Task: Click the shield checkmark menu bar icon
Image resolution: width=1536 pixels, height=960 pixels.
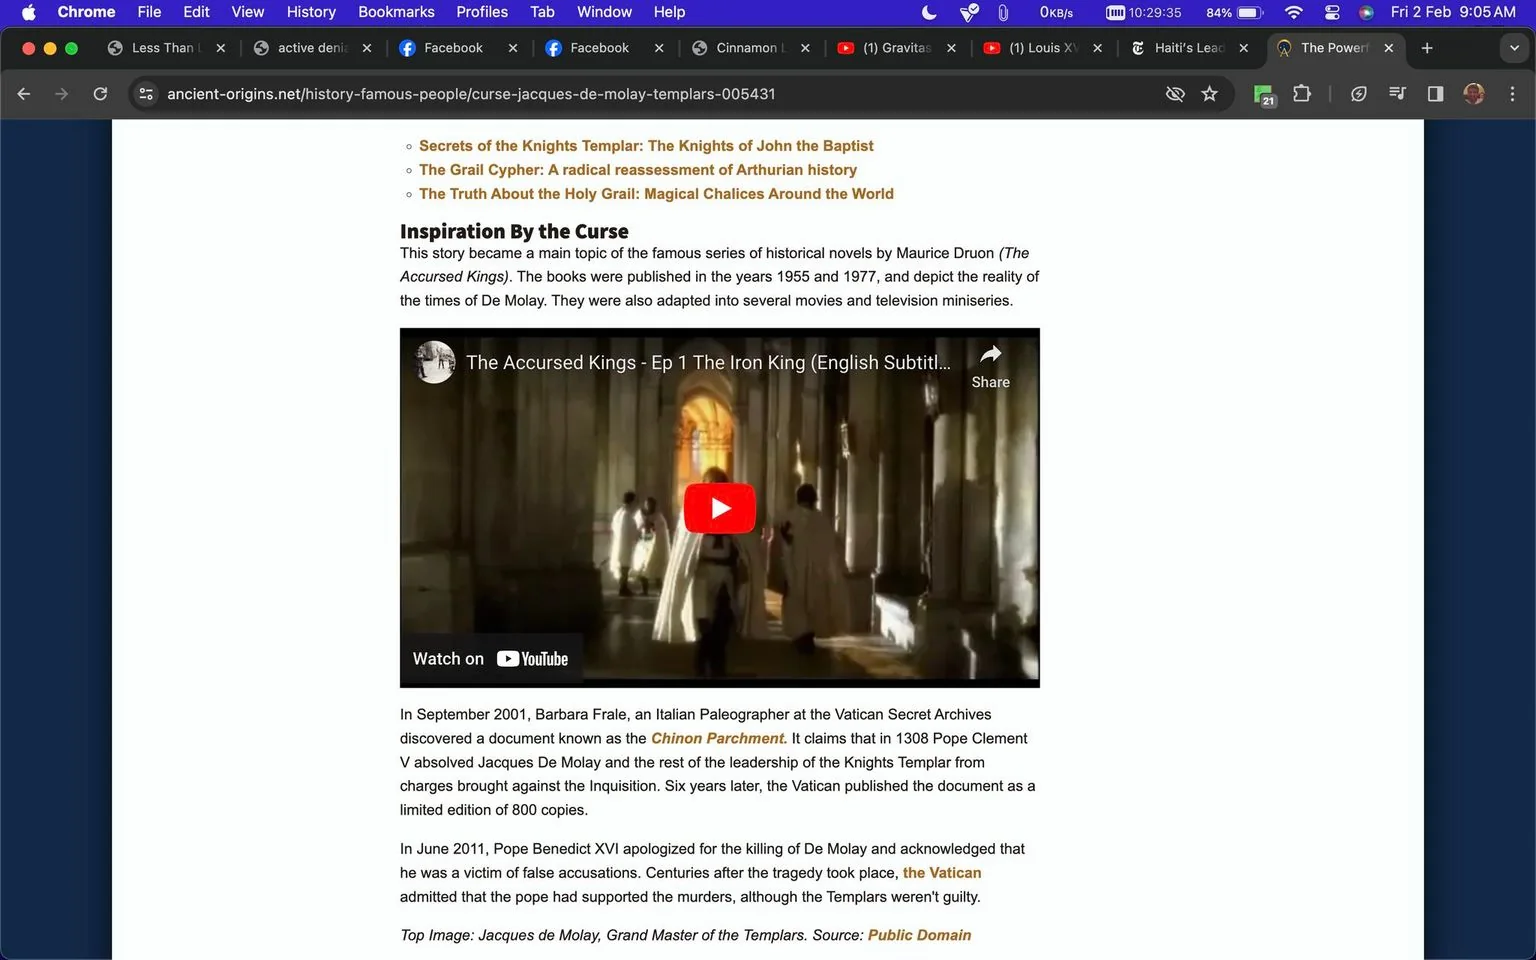Action: tap(968, 12)
